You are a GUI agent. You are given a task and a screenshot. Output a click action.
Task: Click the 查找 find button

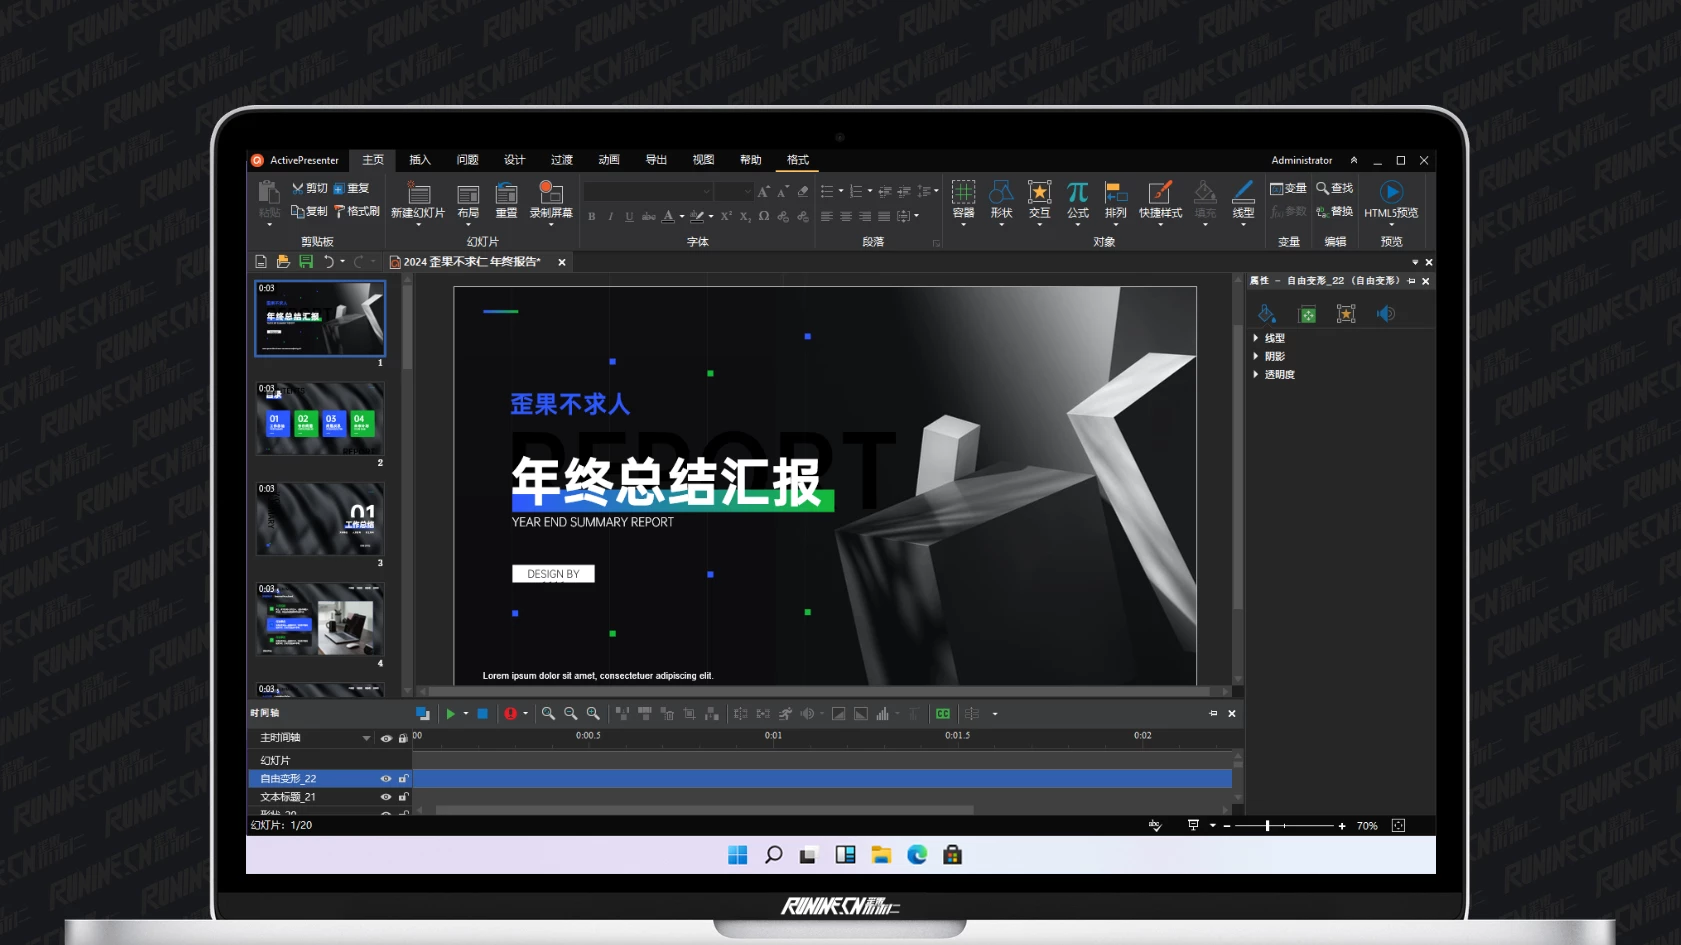pyautogui.click(x=1335, y=188)
